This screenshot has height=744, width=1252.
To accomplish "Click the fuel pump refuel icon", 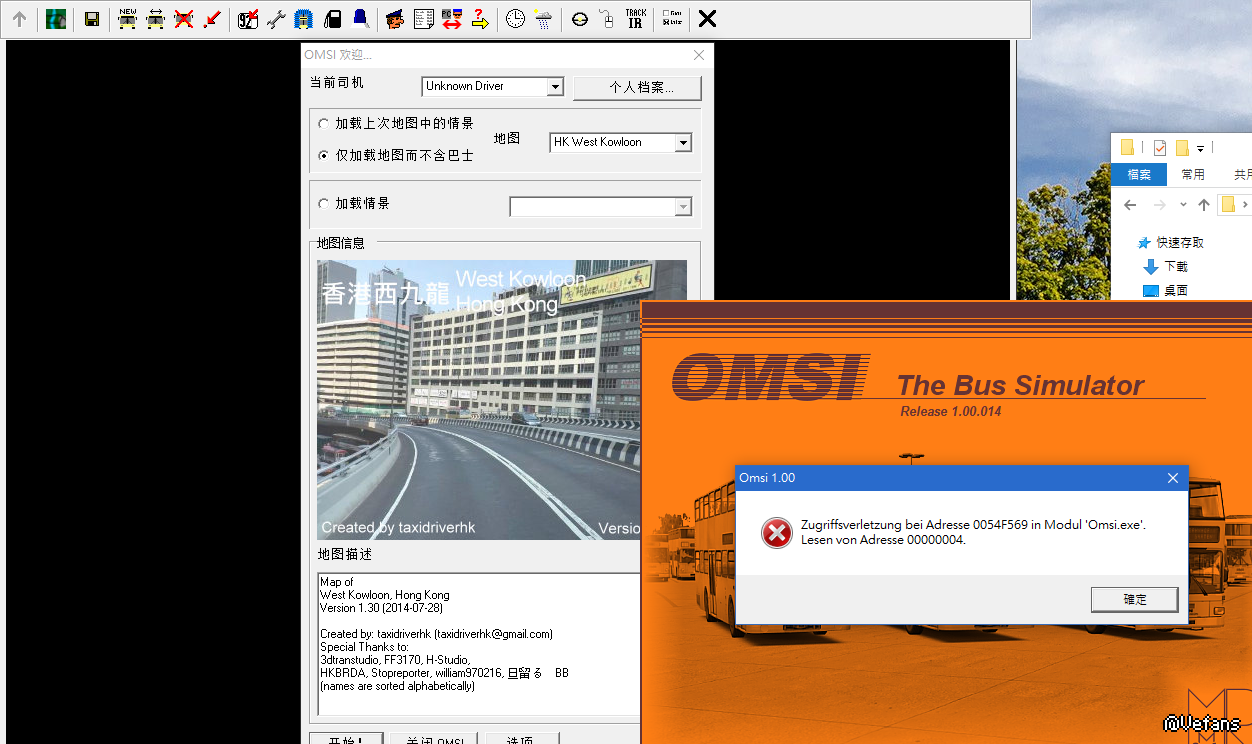I will [x=333, y=19].
